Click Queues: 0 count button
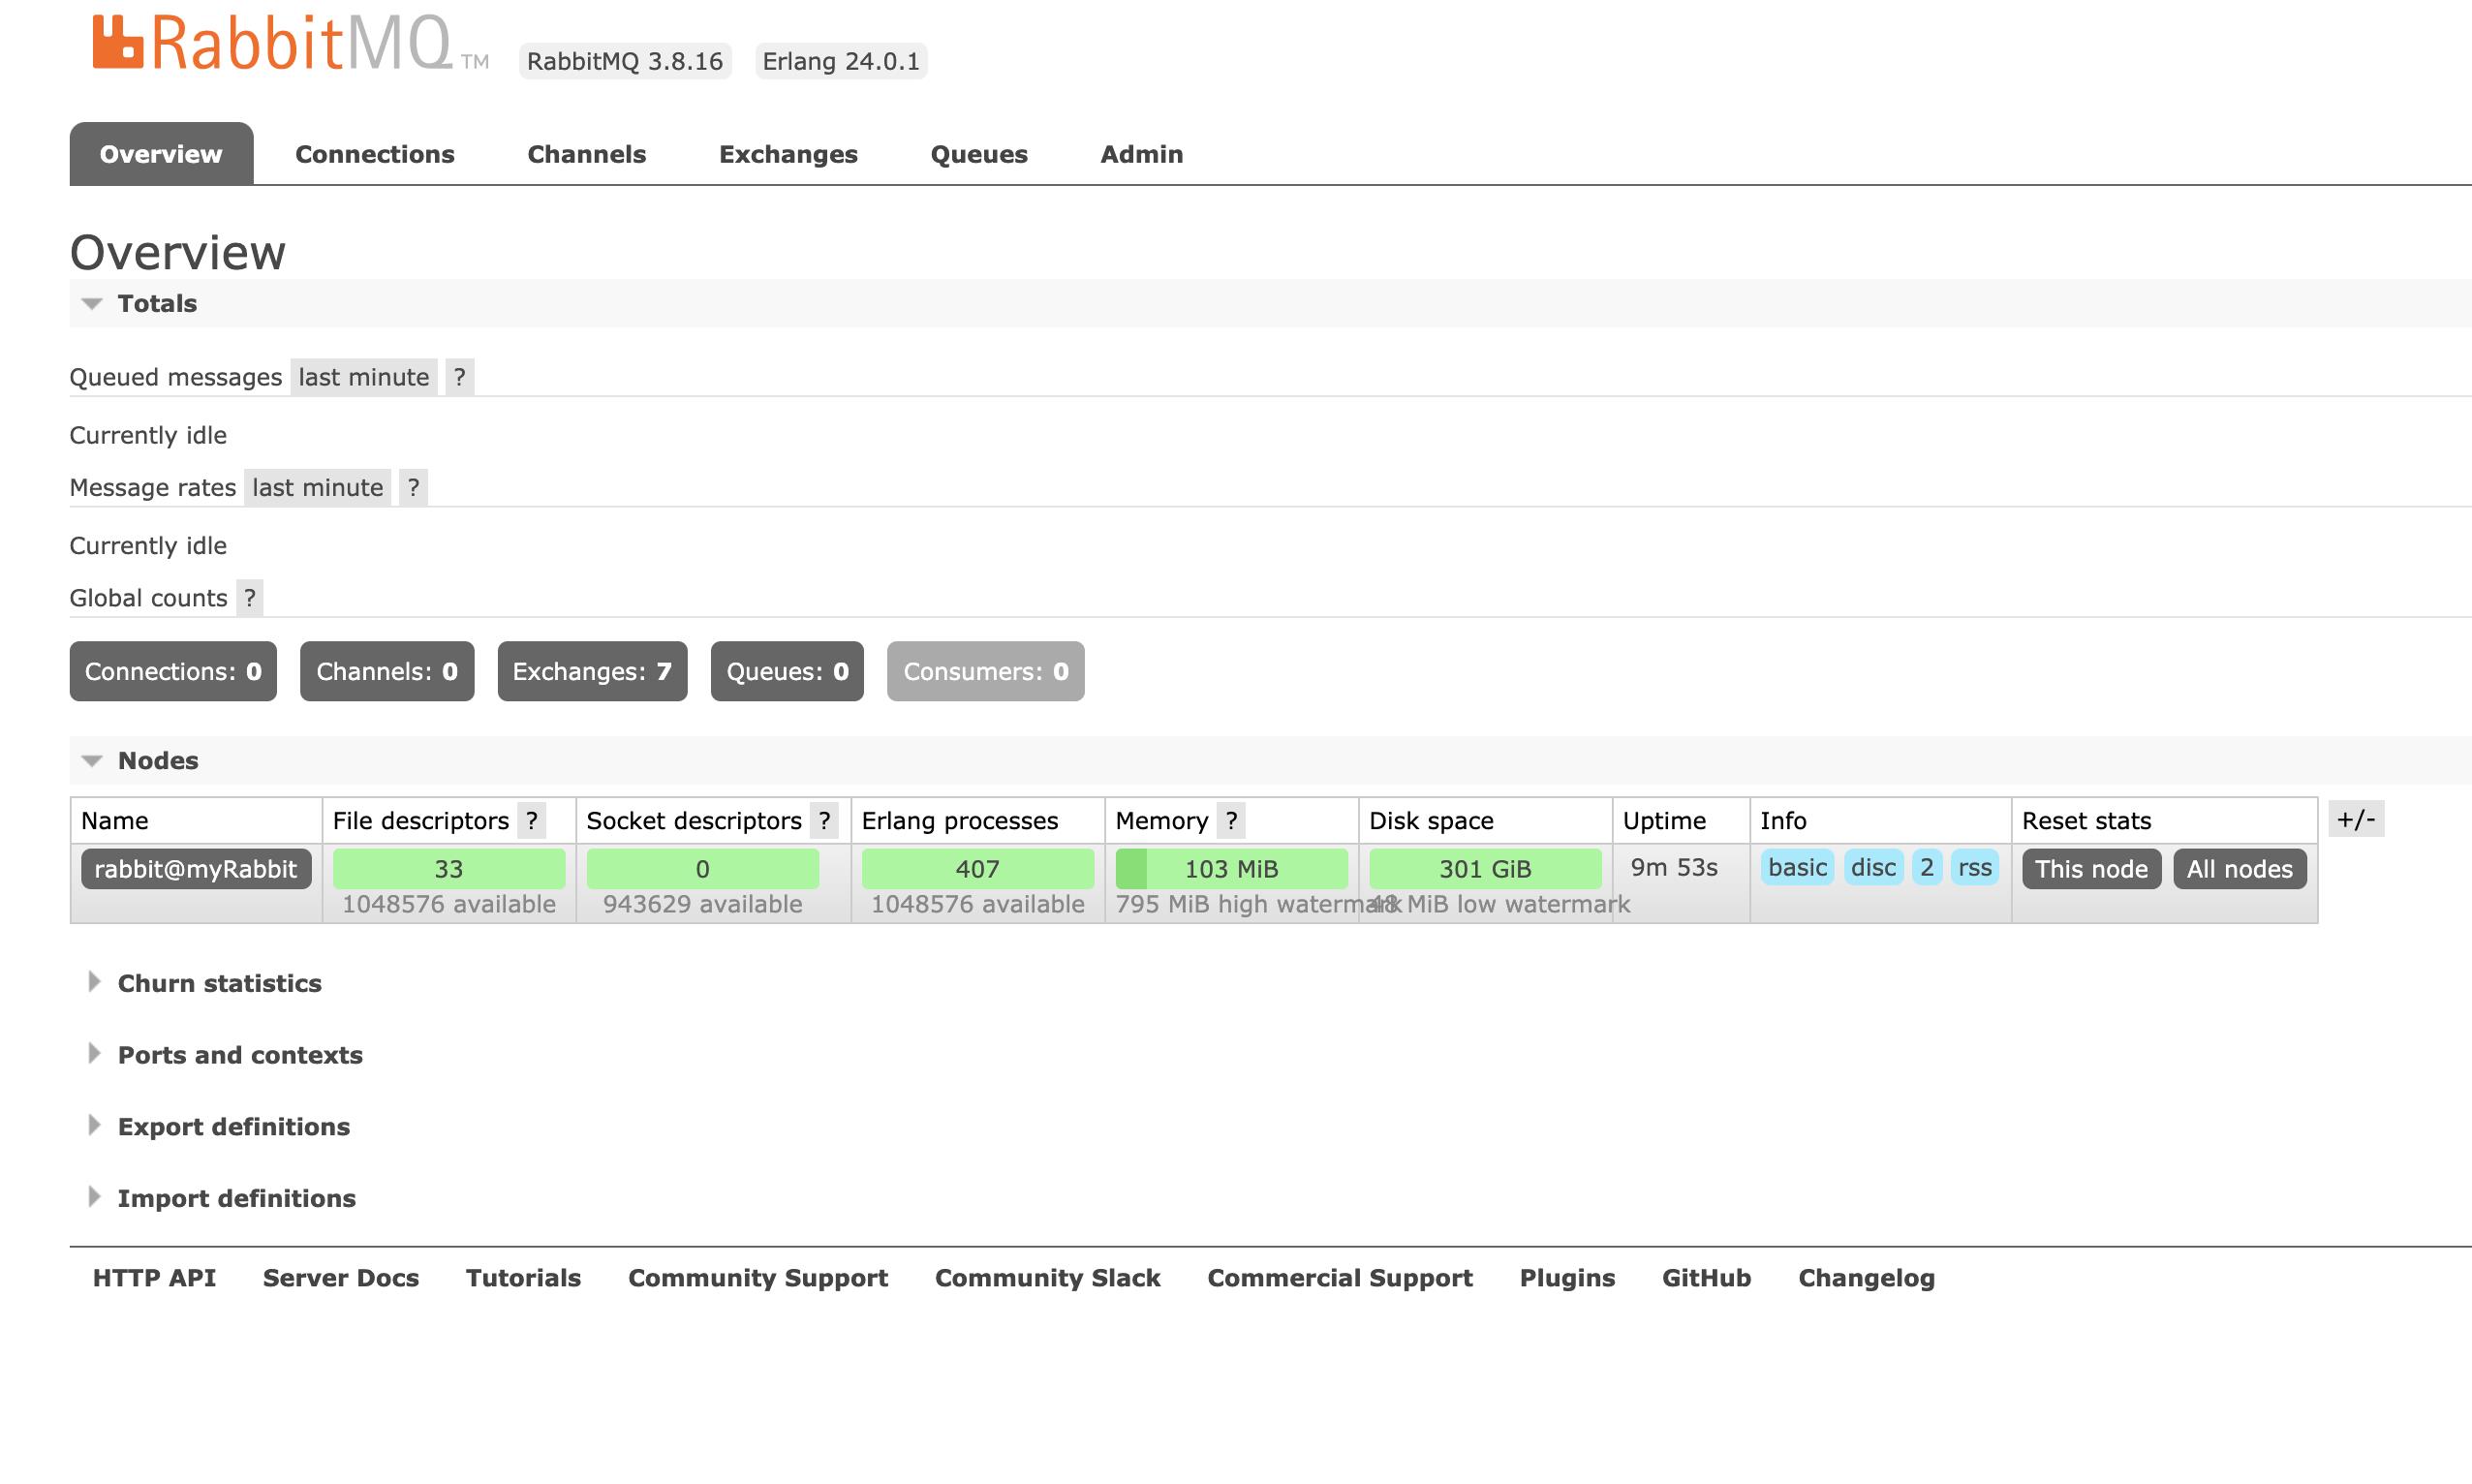2472x1484 pixels. (x=787, y=671)
